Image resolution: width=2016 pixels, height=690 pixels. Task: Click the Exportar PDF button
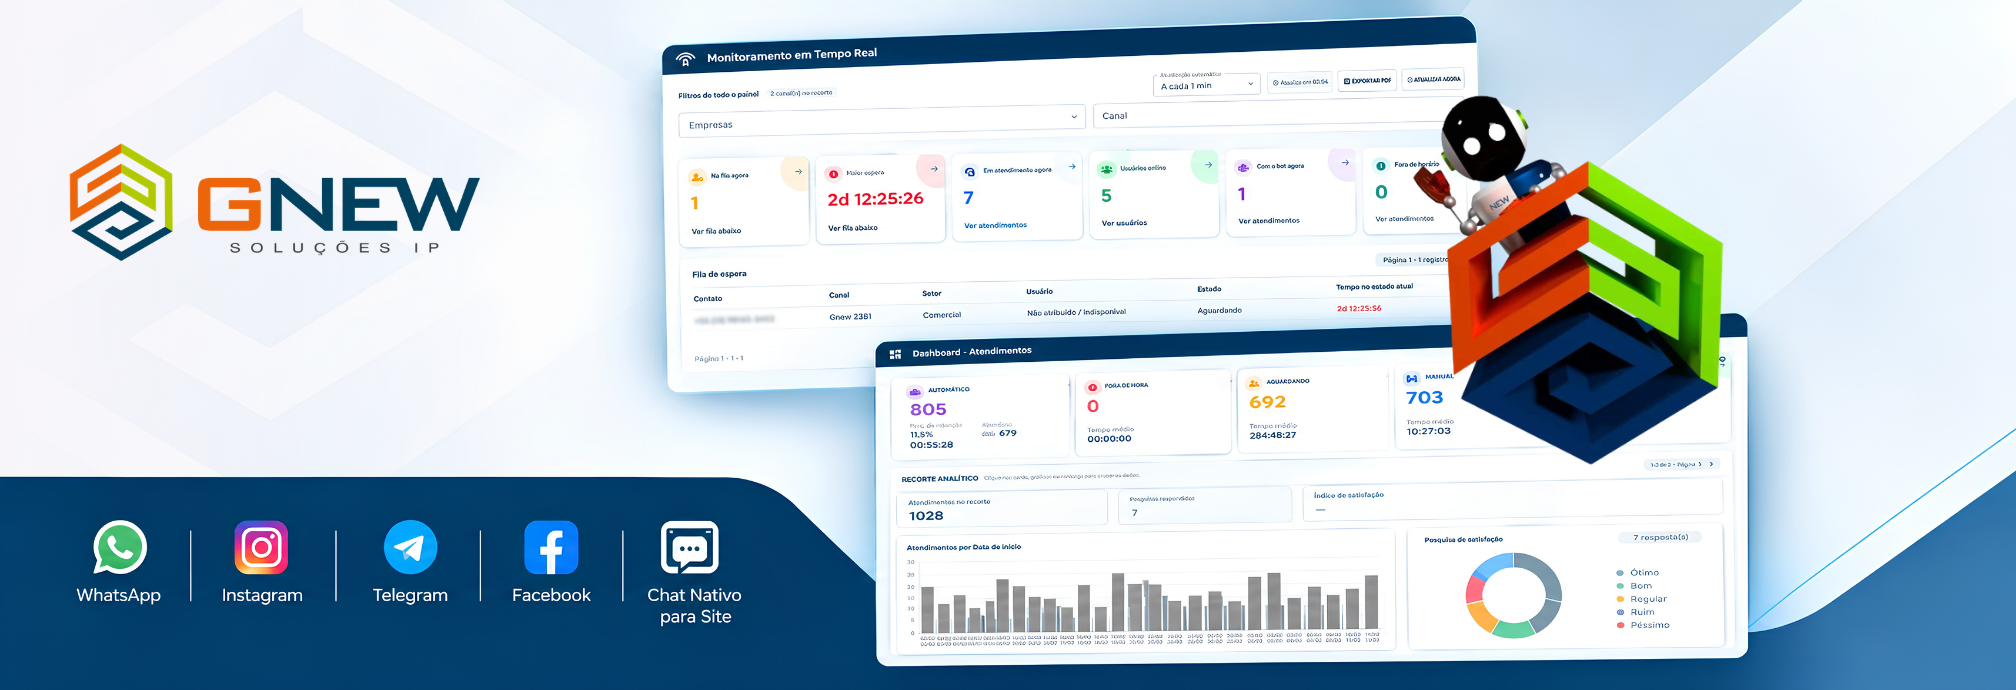pos(1367,81)
